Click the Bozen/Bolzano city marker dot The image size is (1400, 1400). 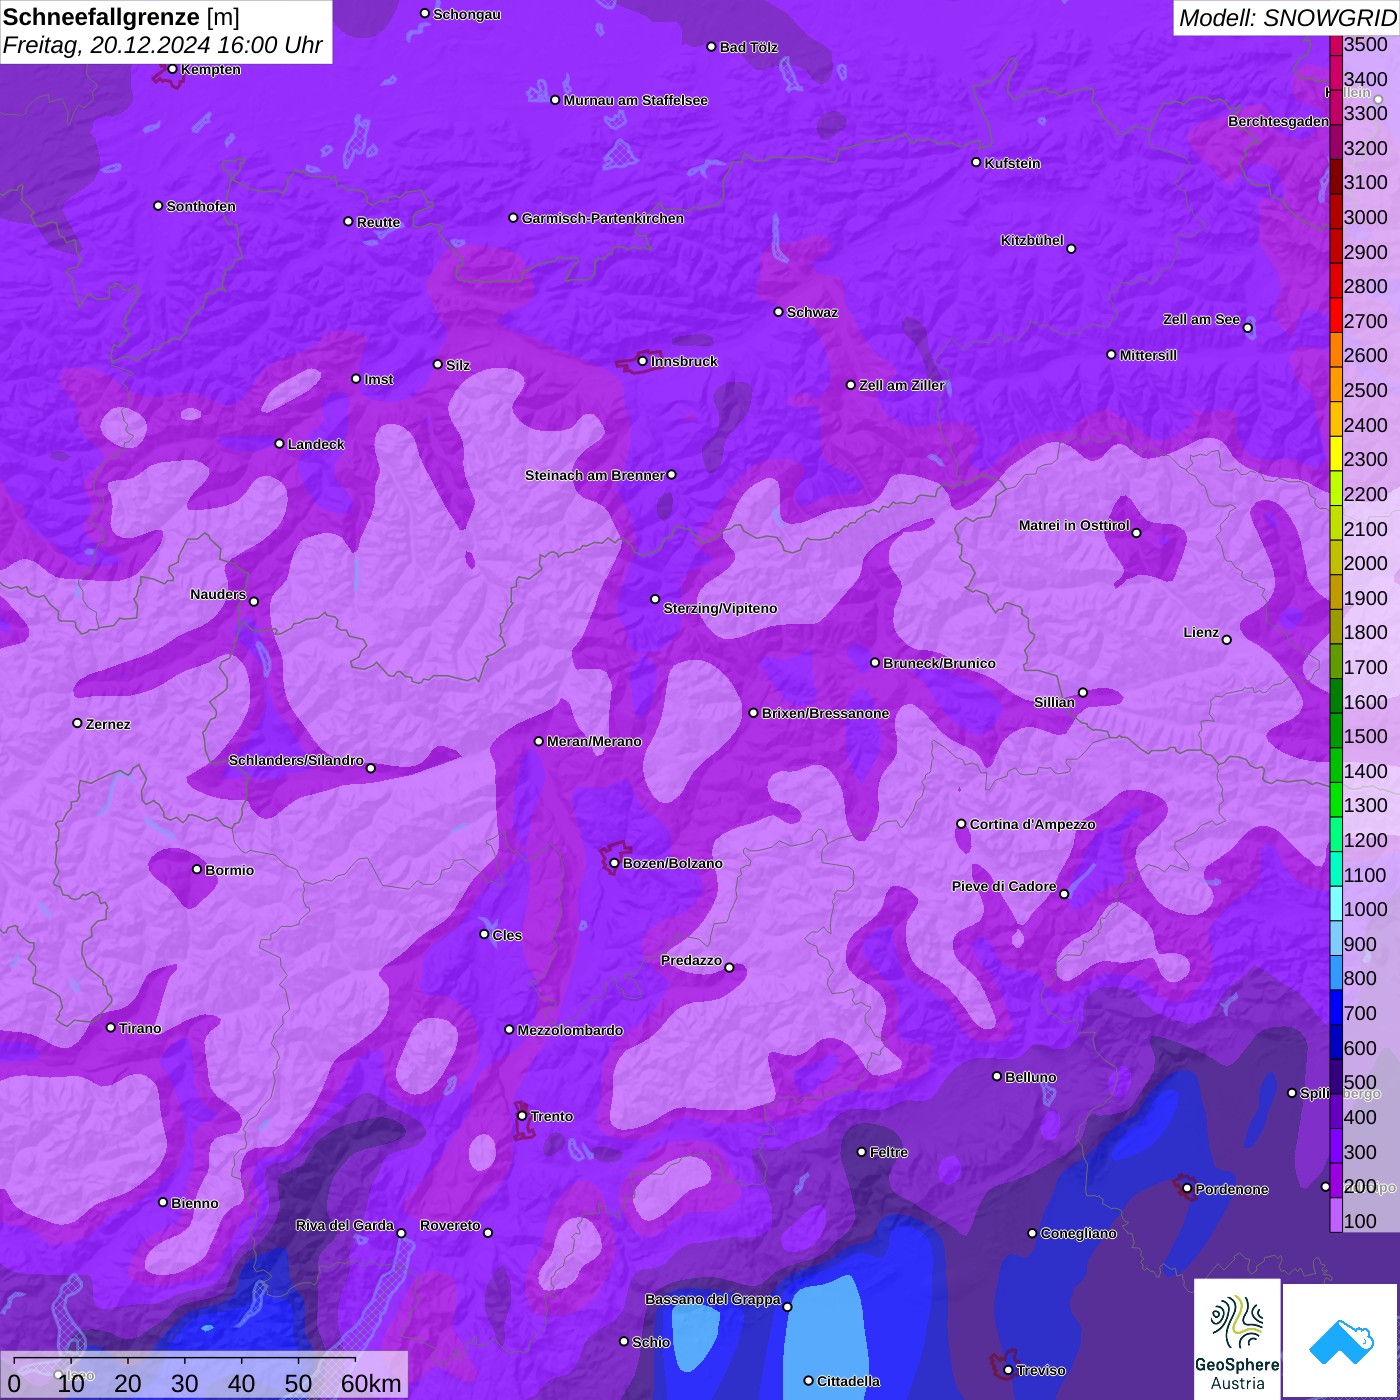(614, 863)
